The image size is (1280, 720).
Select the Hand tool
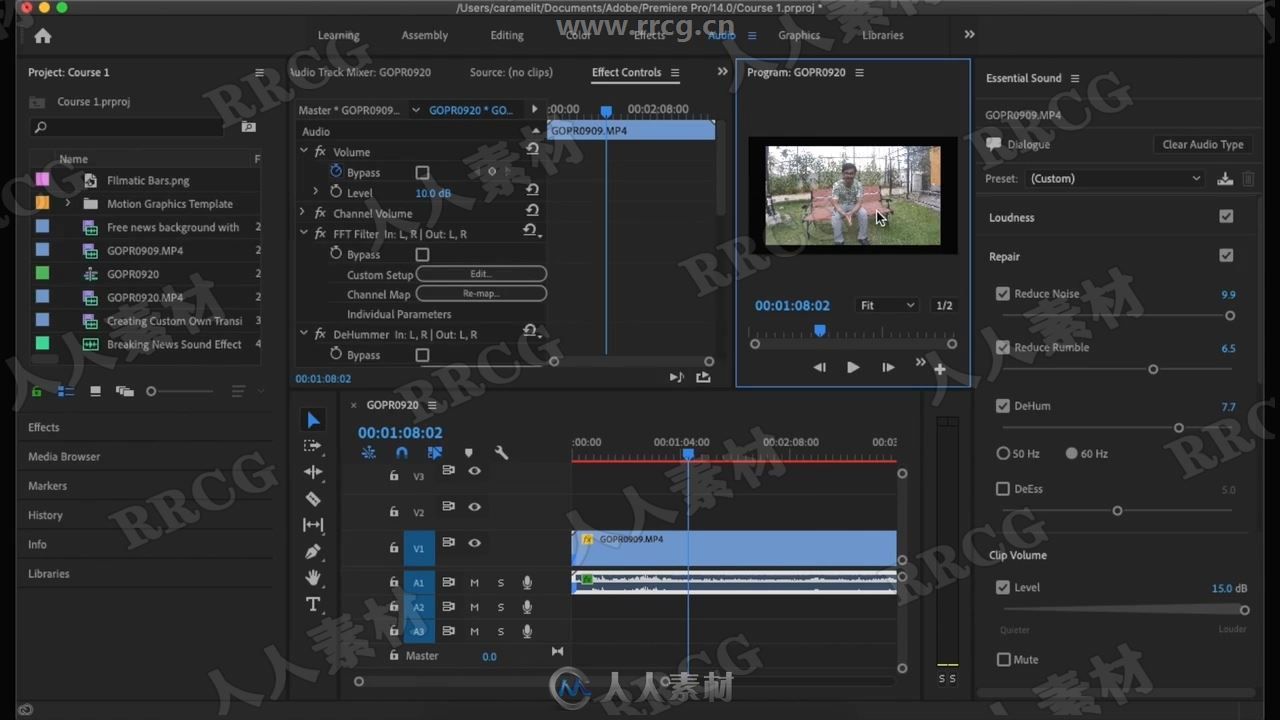point(313,577)
